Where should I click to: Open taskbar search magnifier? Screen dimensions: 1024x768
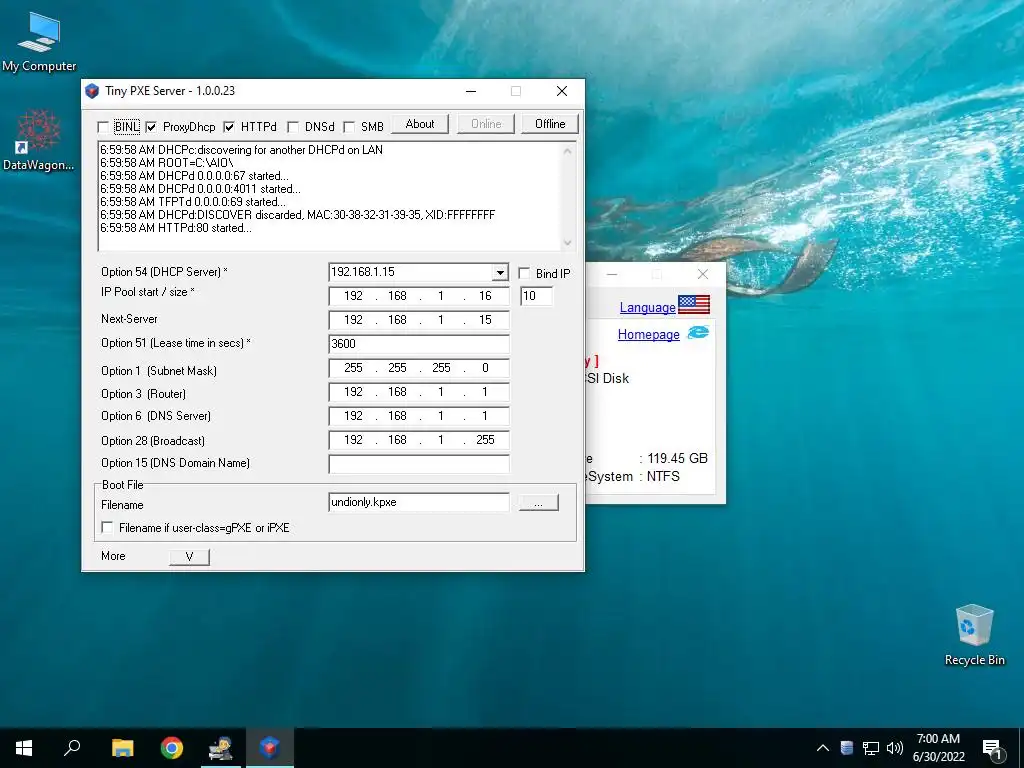72,748
